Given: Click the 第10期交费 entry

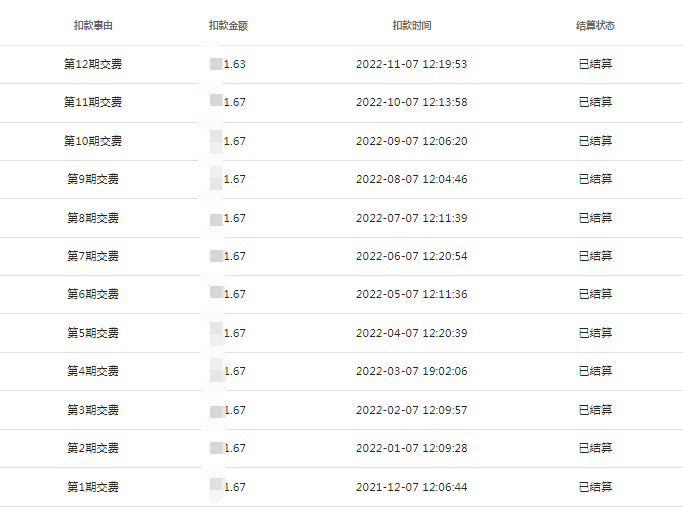Looking at the screenshot, I should tap(93, 141).
